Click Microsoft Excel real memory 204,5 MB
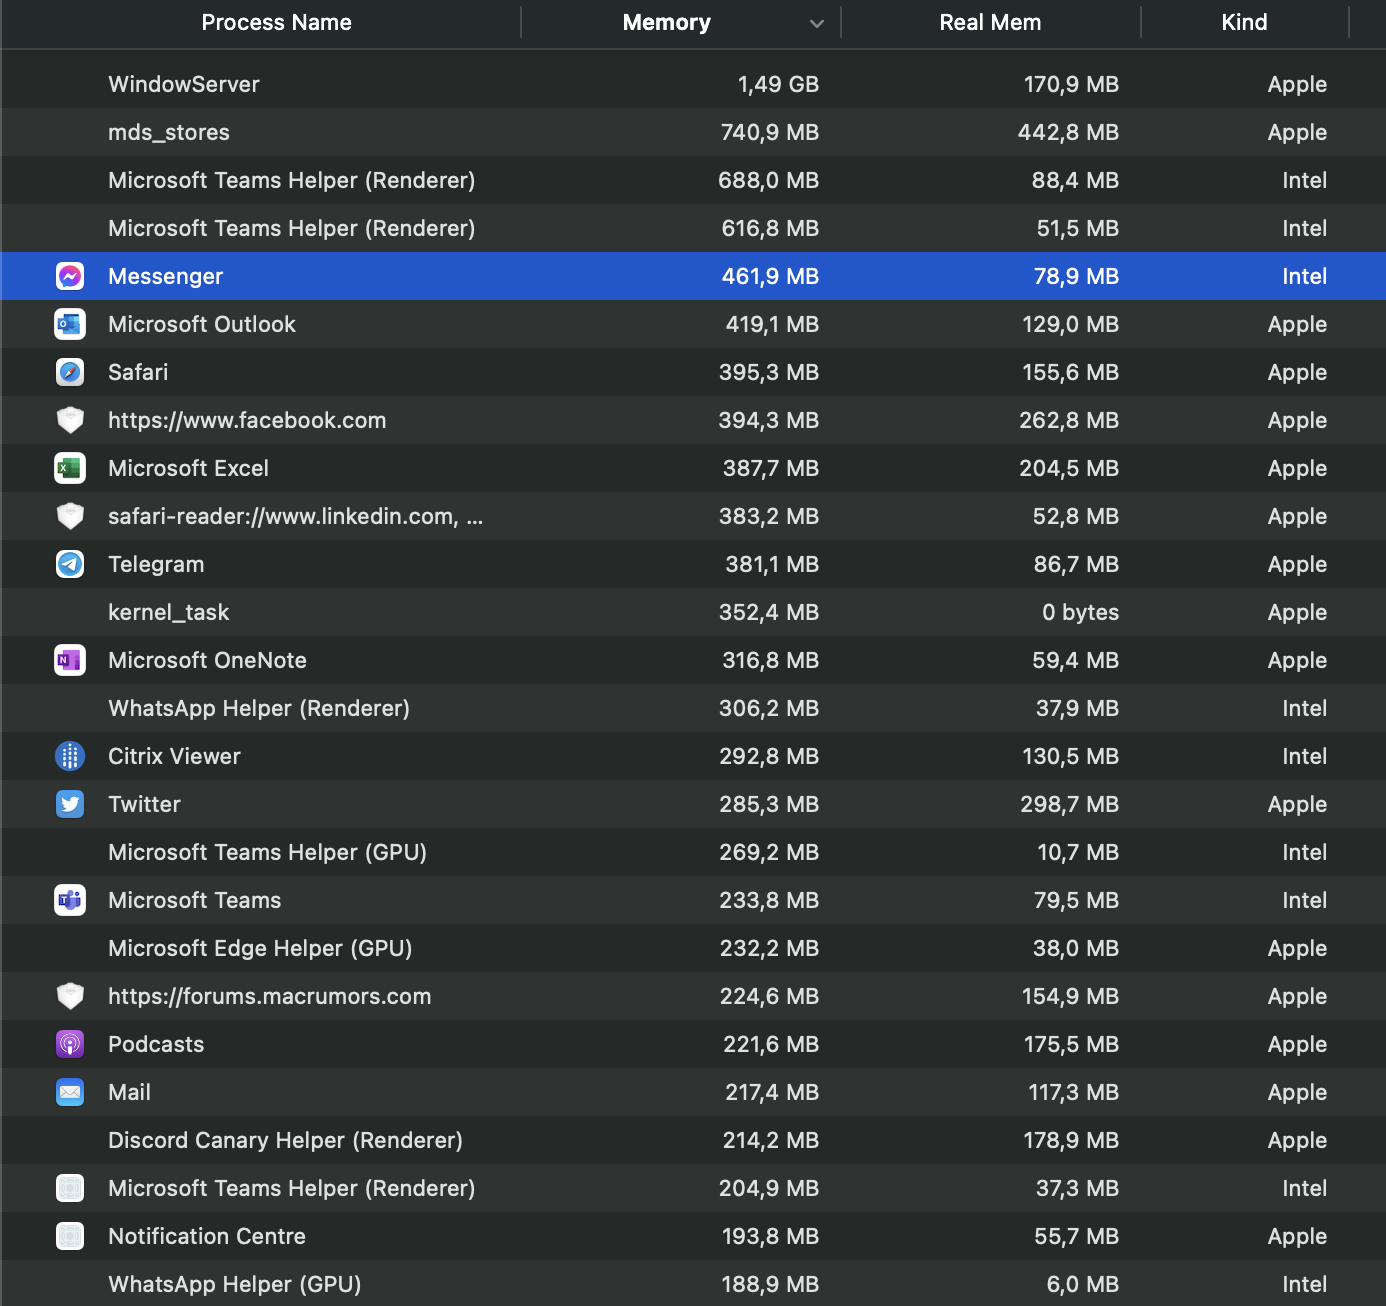 (x=1069, y=468)
